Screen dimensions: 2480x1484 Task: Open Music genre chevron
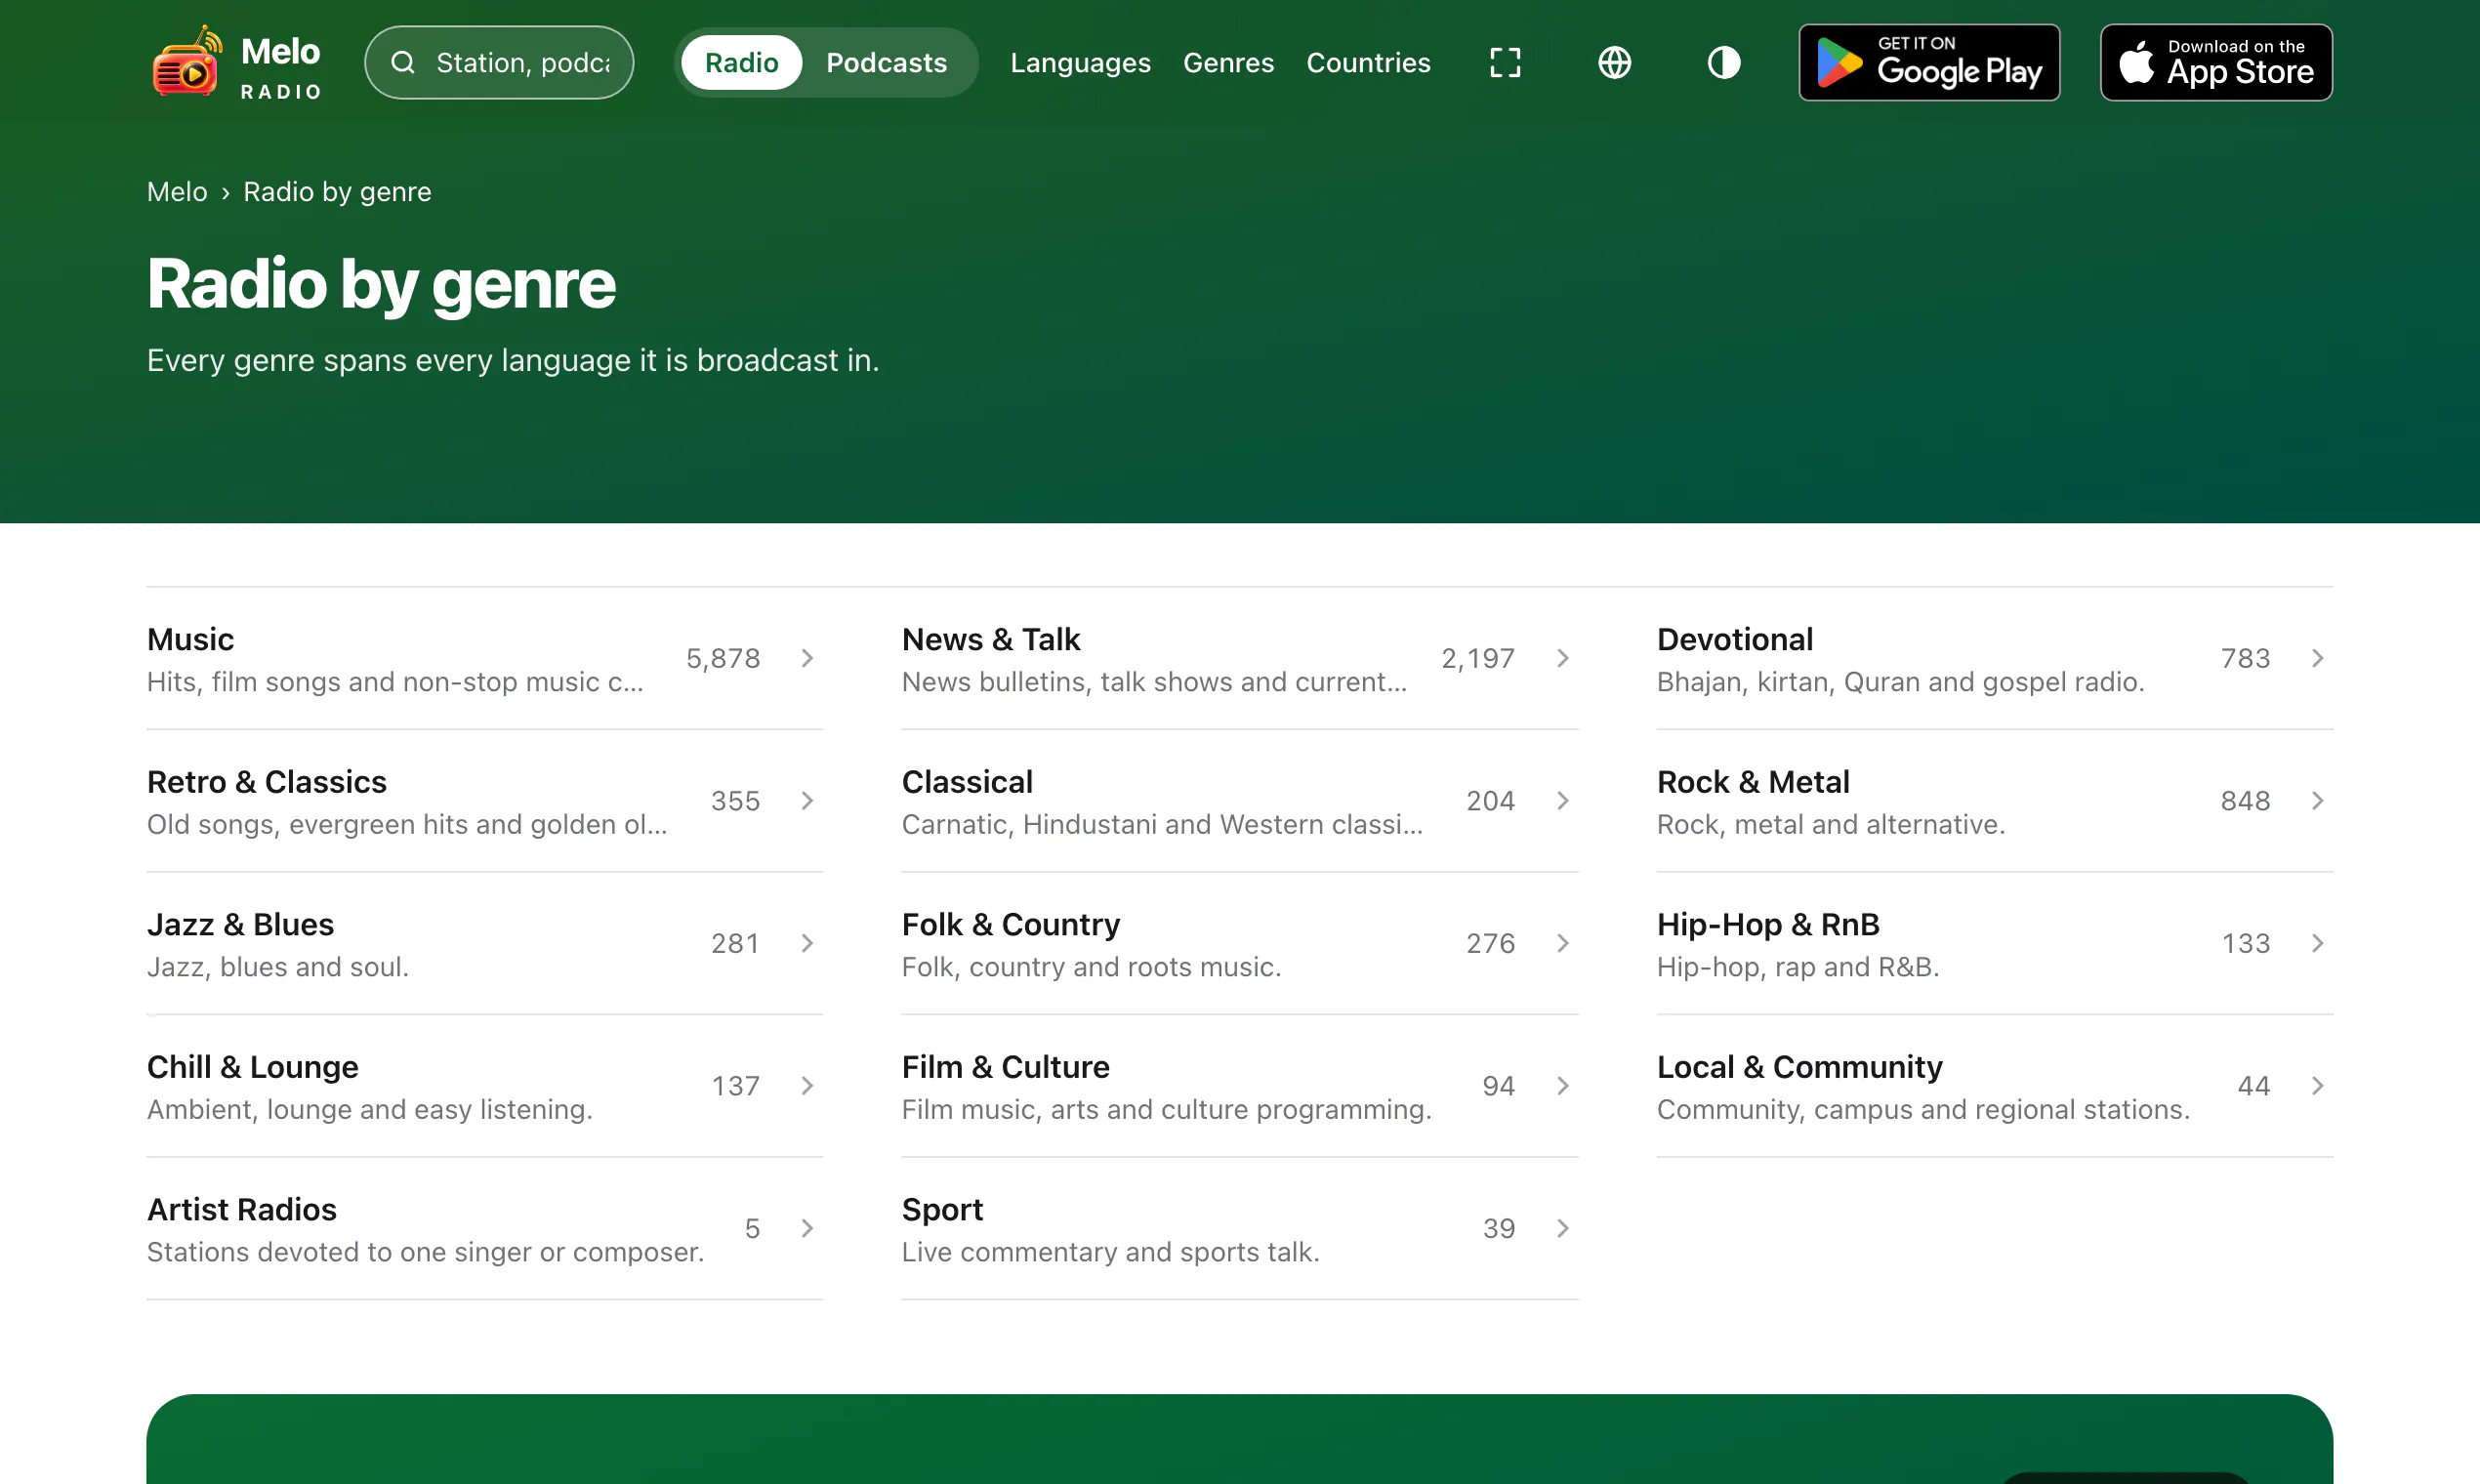point(807,658)
